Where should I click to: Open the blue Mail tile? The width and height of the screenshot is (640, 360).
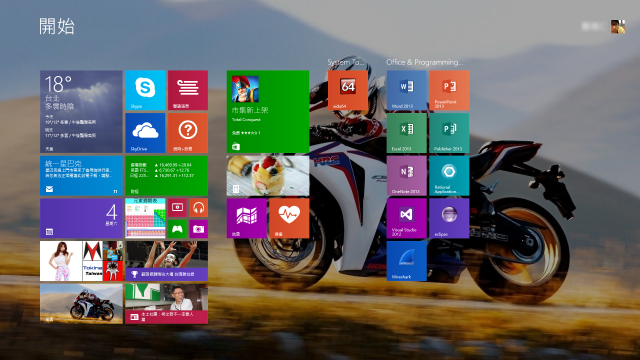81,176
